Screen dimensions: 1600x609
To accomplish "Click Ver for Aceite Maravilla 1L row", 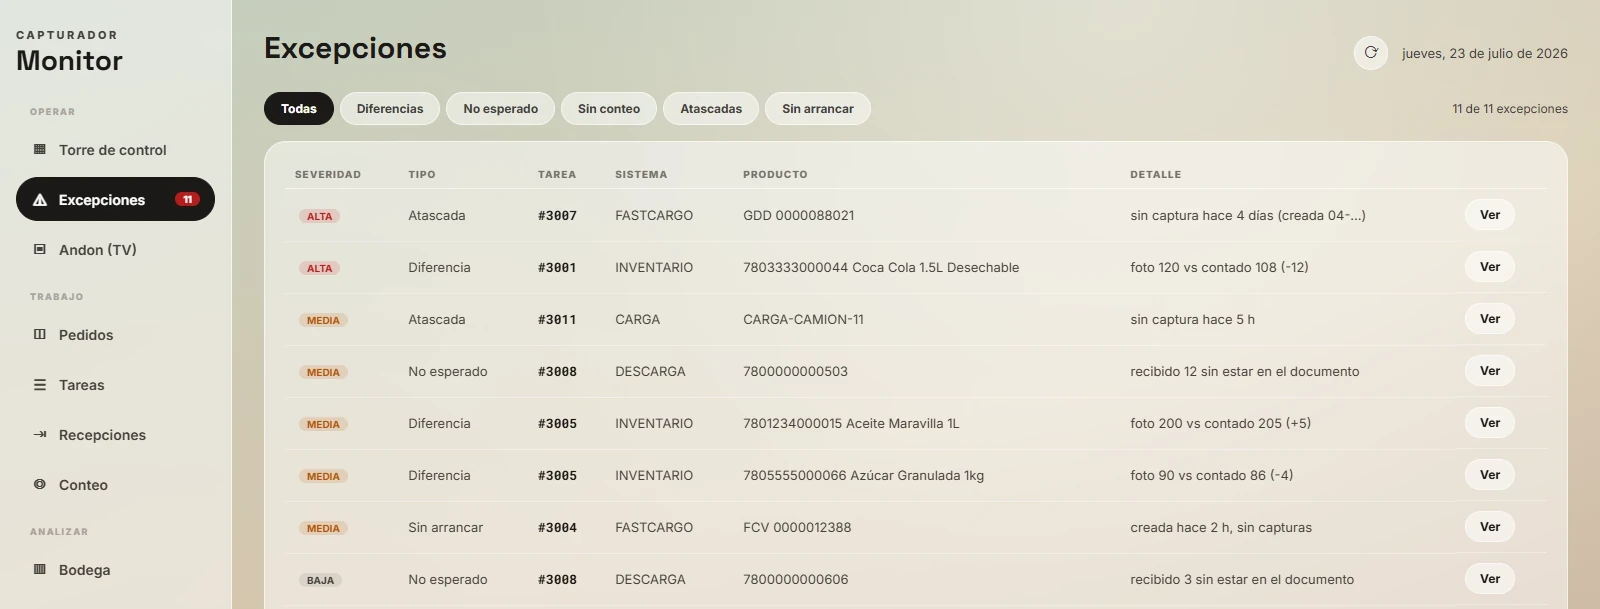I will [1490, 423].
